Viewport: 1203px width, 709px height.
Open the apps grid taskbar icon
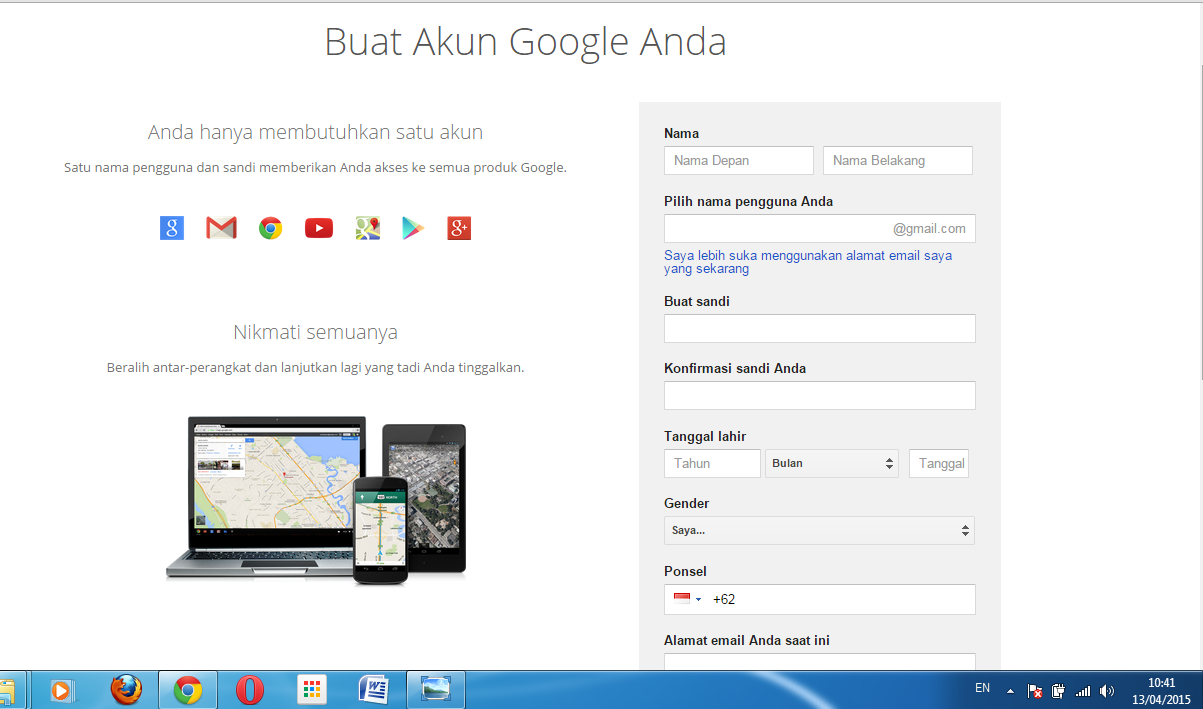312,690
